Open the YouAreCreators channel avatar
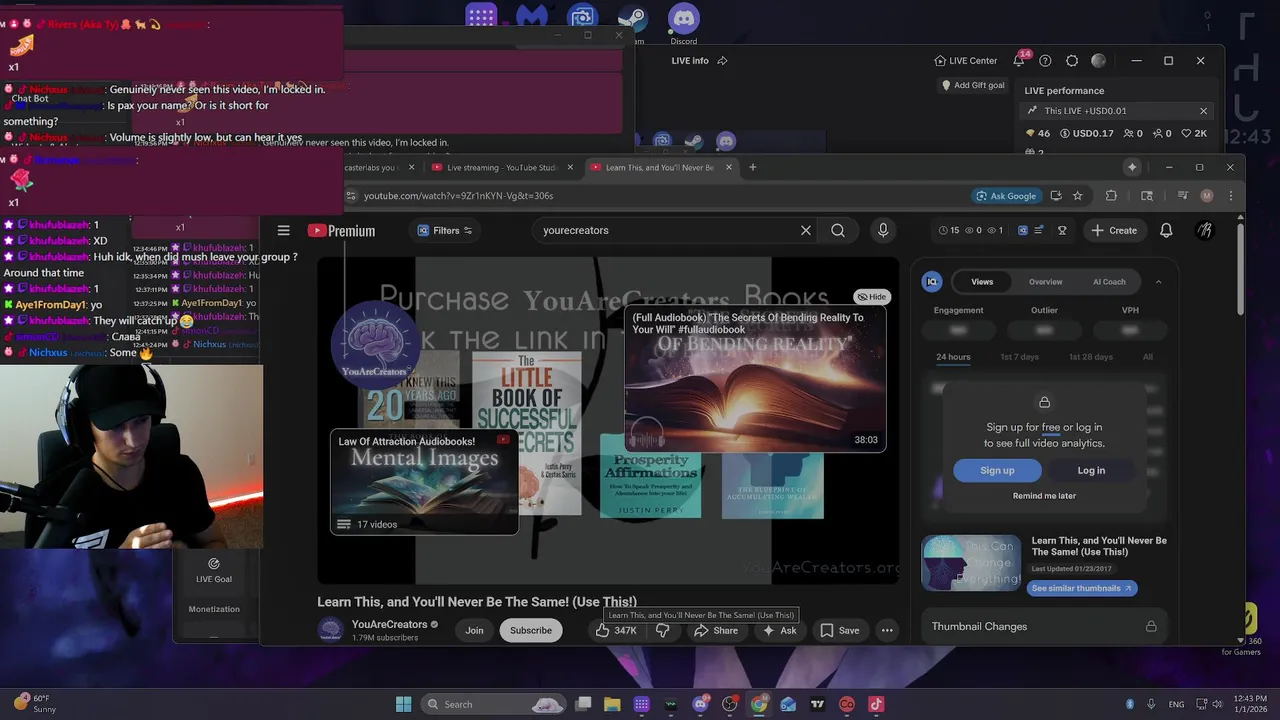The height and width of the screenshot is (720, 1280). (331, 630)
